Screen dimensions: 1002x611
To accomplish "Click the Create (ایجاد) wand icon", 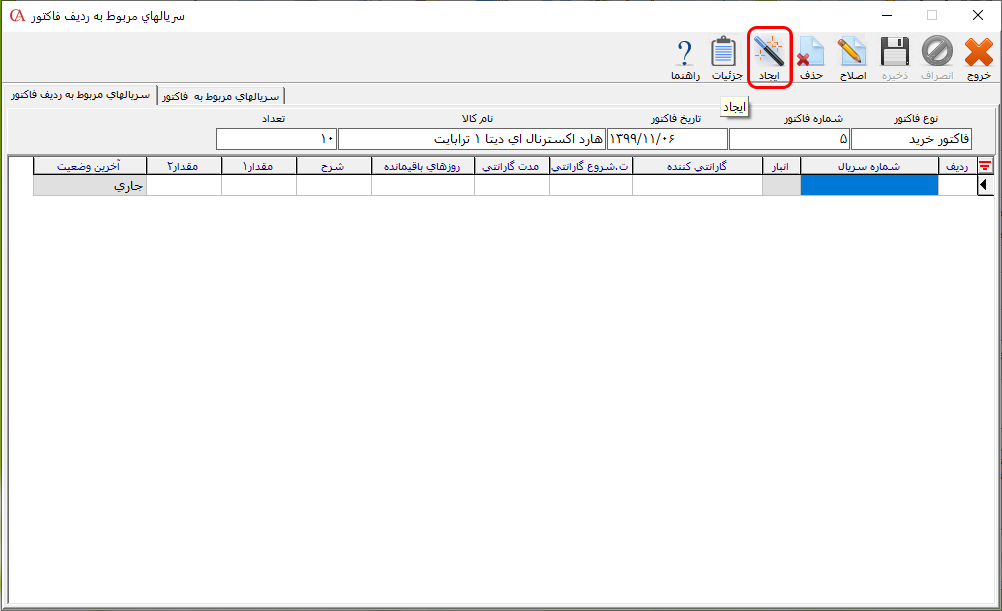I will coord(769,53).
